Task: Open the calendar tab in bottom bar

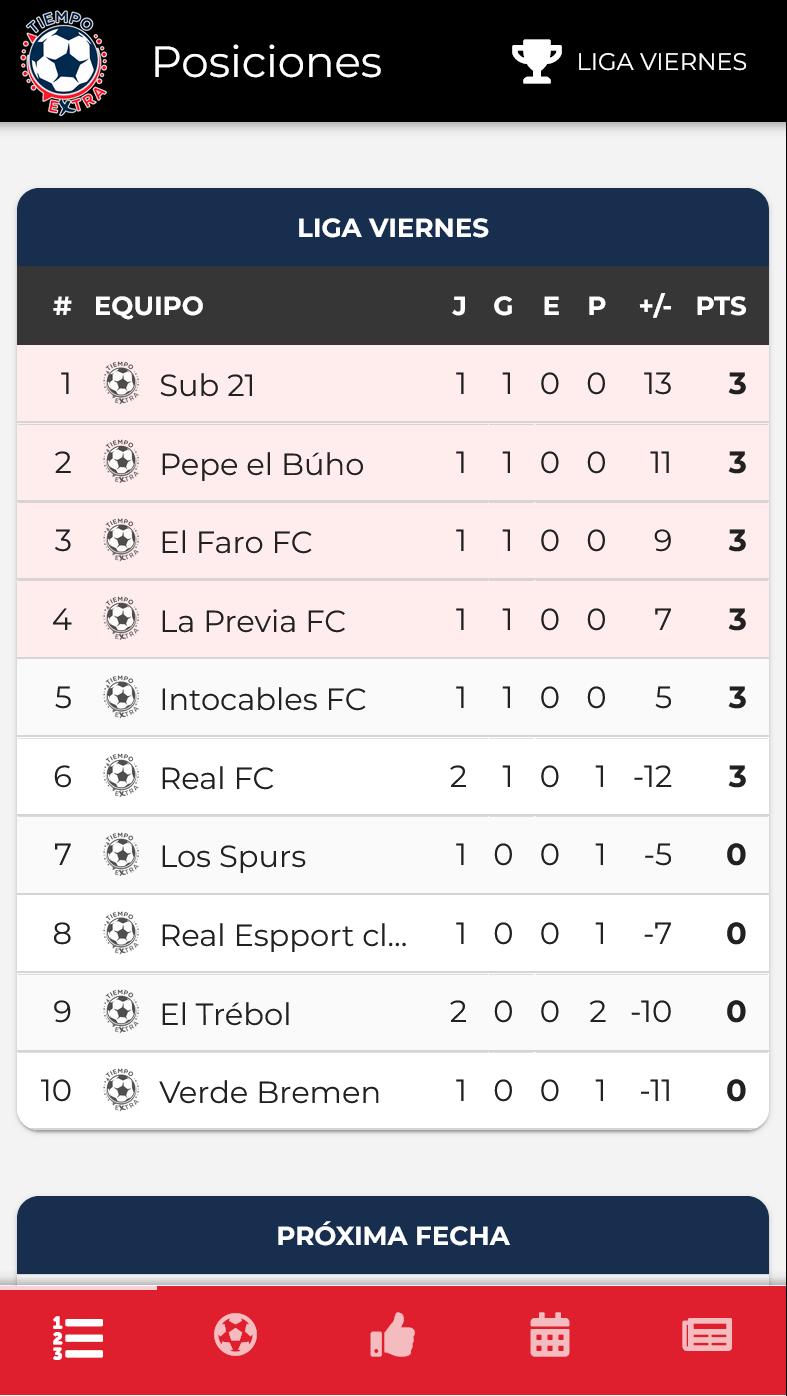Action: tap(550, 1335)
